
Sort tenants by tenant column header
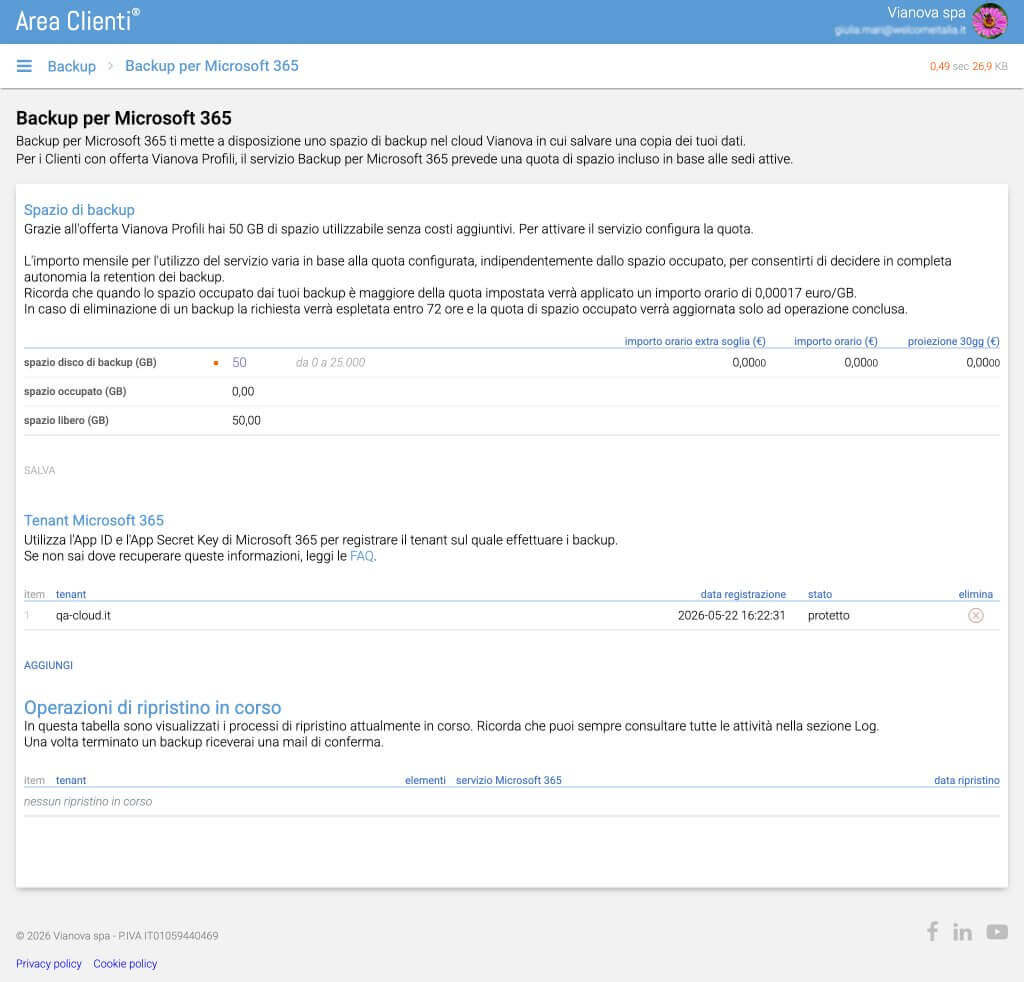[71, 594]
